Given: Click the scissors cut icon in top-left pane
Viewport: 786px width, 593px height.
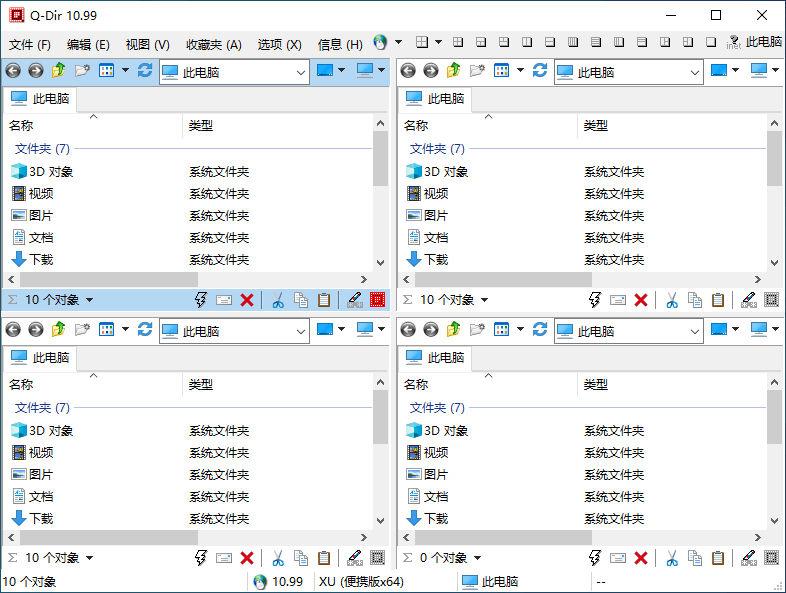Looking at the screenshot, I should (278, 300).
